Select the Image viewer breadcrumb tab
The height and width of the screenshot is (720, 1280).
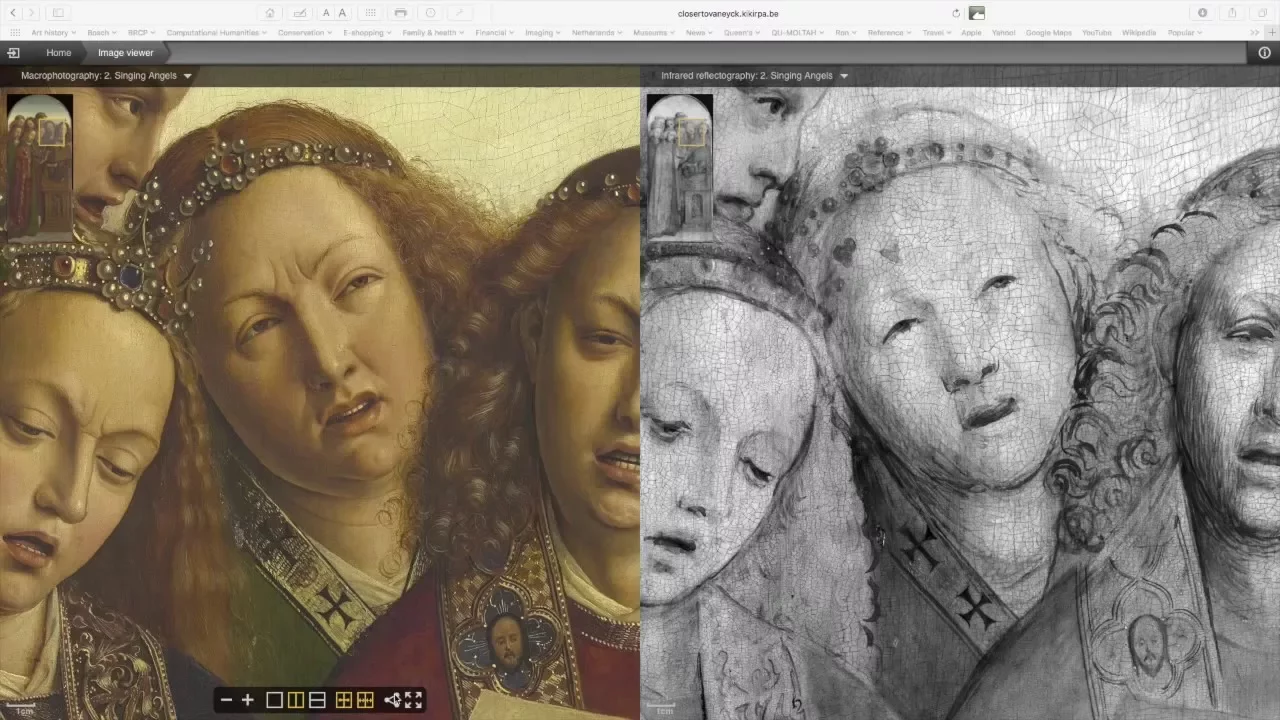[x=125, y=52]
